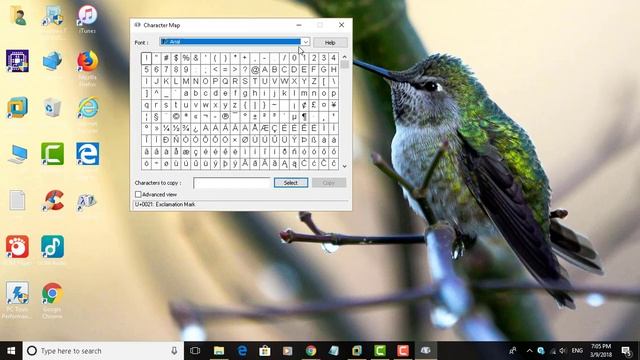Select the section sign § character
The width and height of the screenshot is (640, 360).
156,117
